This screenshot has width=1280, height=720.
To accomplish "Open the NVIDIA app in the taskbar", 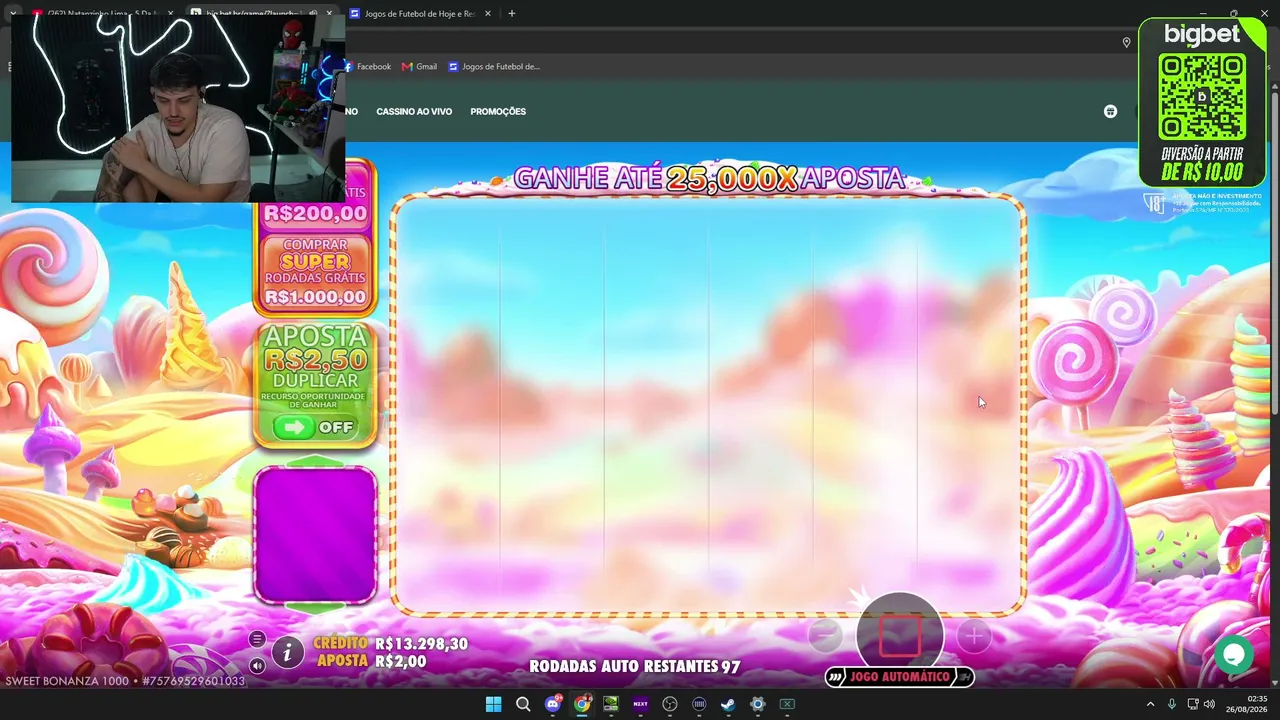I will pos(611,704).
